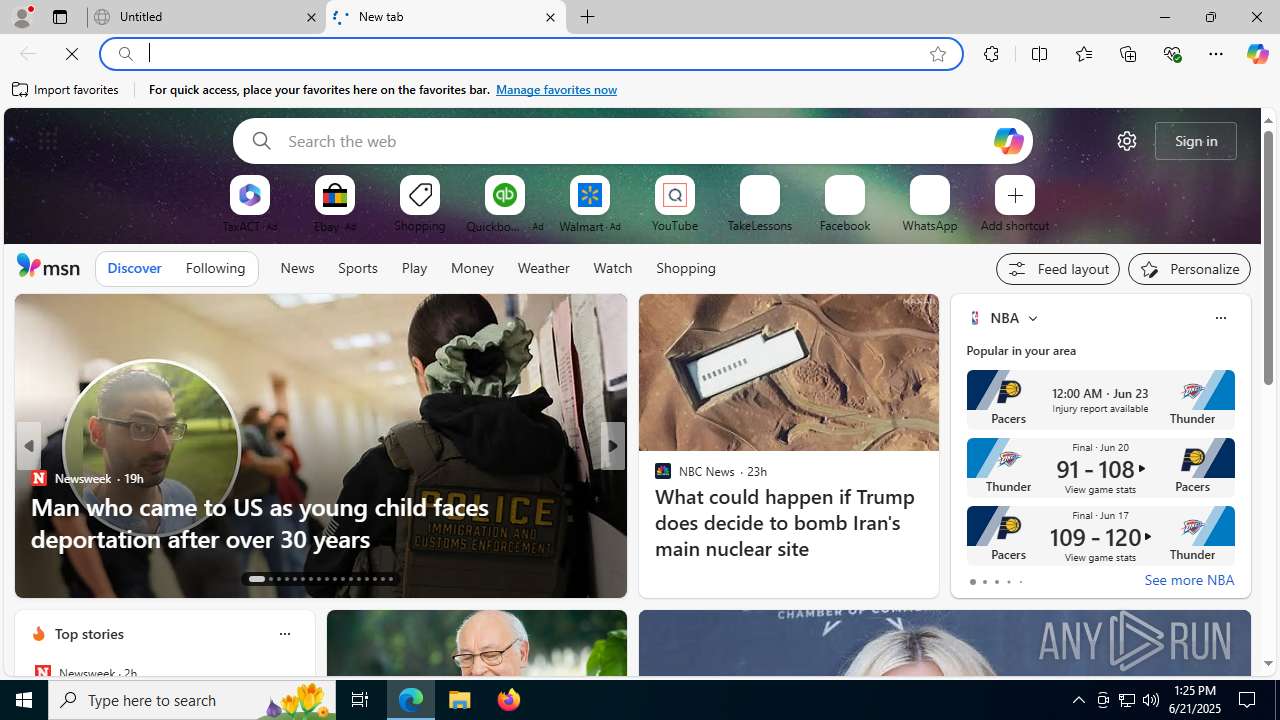Click the Add shortcut plus icon
The image size is (1280, 720).
coord(1015,195)
